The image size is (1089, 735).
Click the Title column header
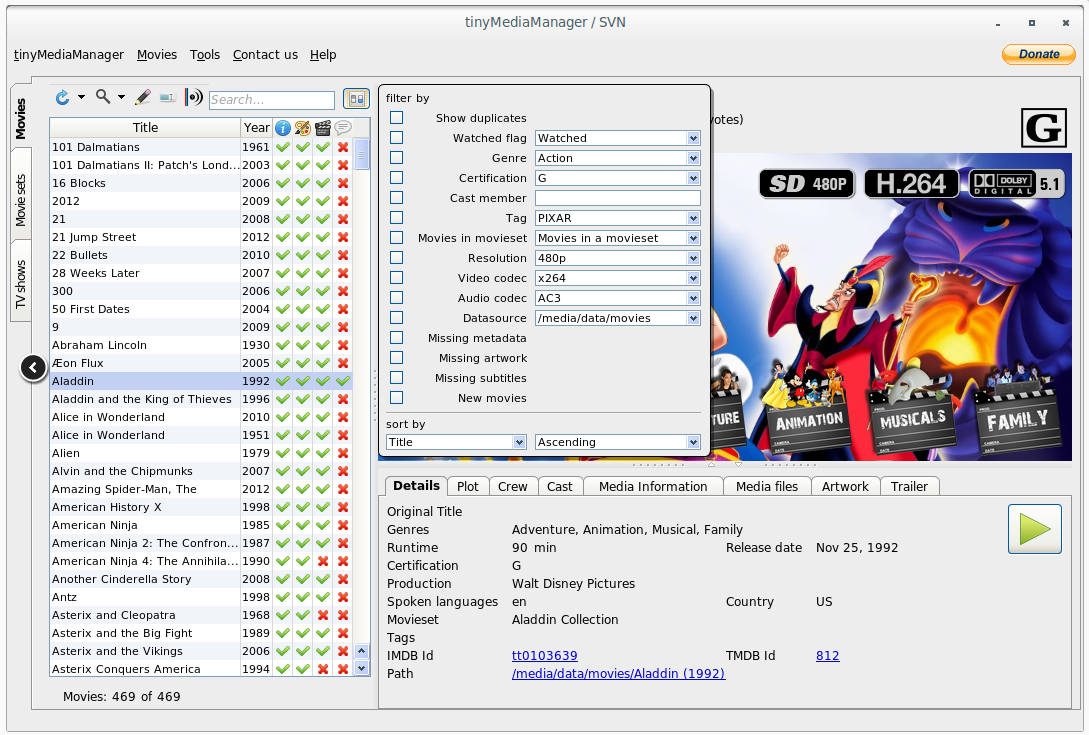[145, 128]
